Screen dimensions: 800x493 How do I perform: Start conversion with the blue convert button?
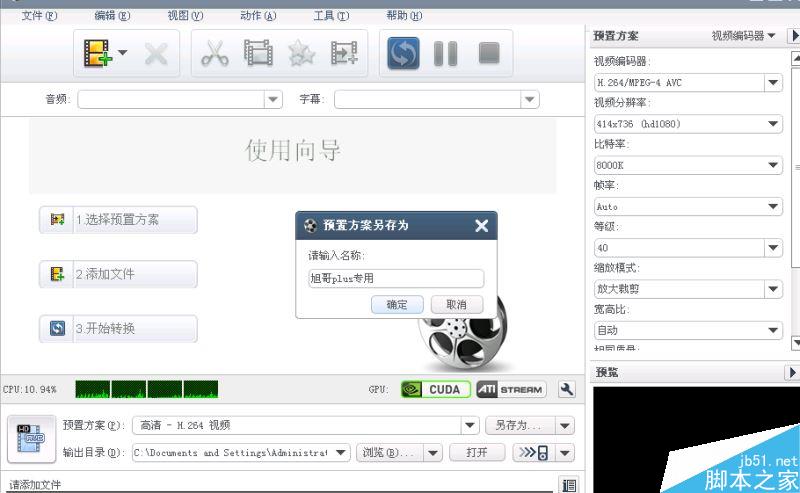(x=403, y=53)
